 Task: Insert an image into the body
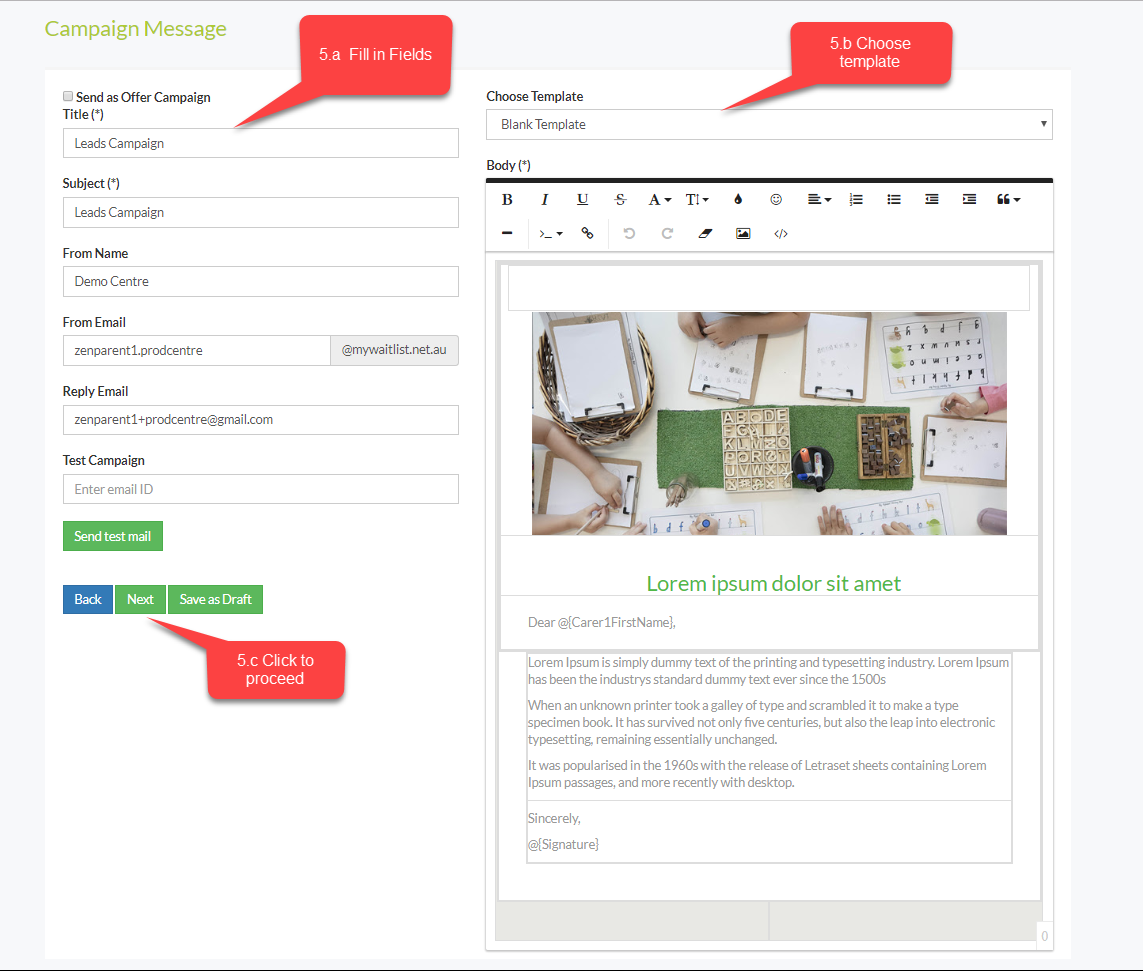pos(743,233)
